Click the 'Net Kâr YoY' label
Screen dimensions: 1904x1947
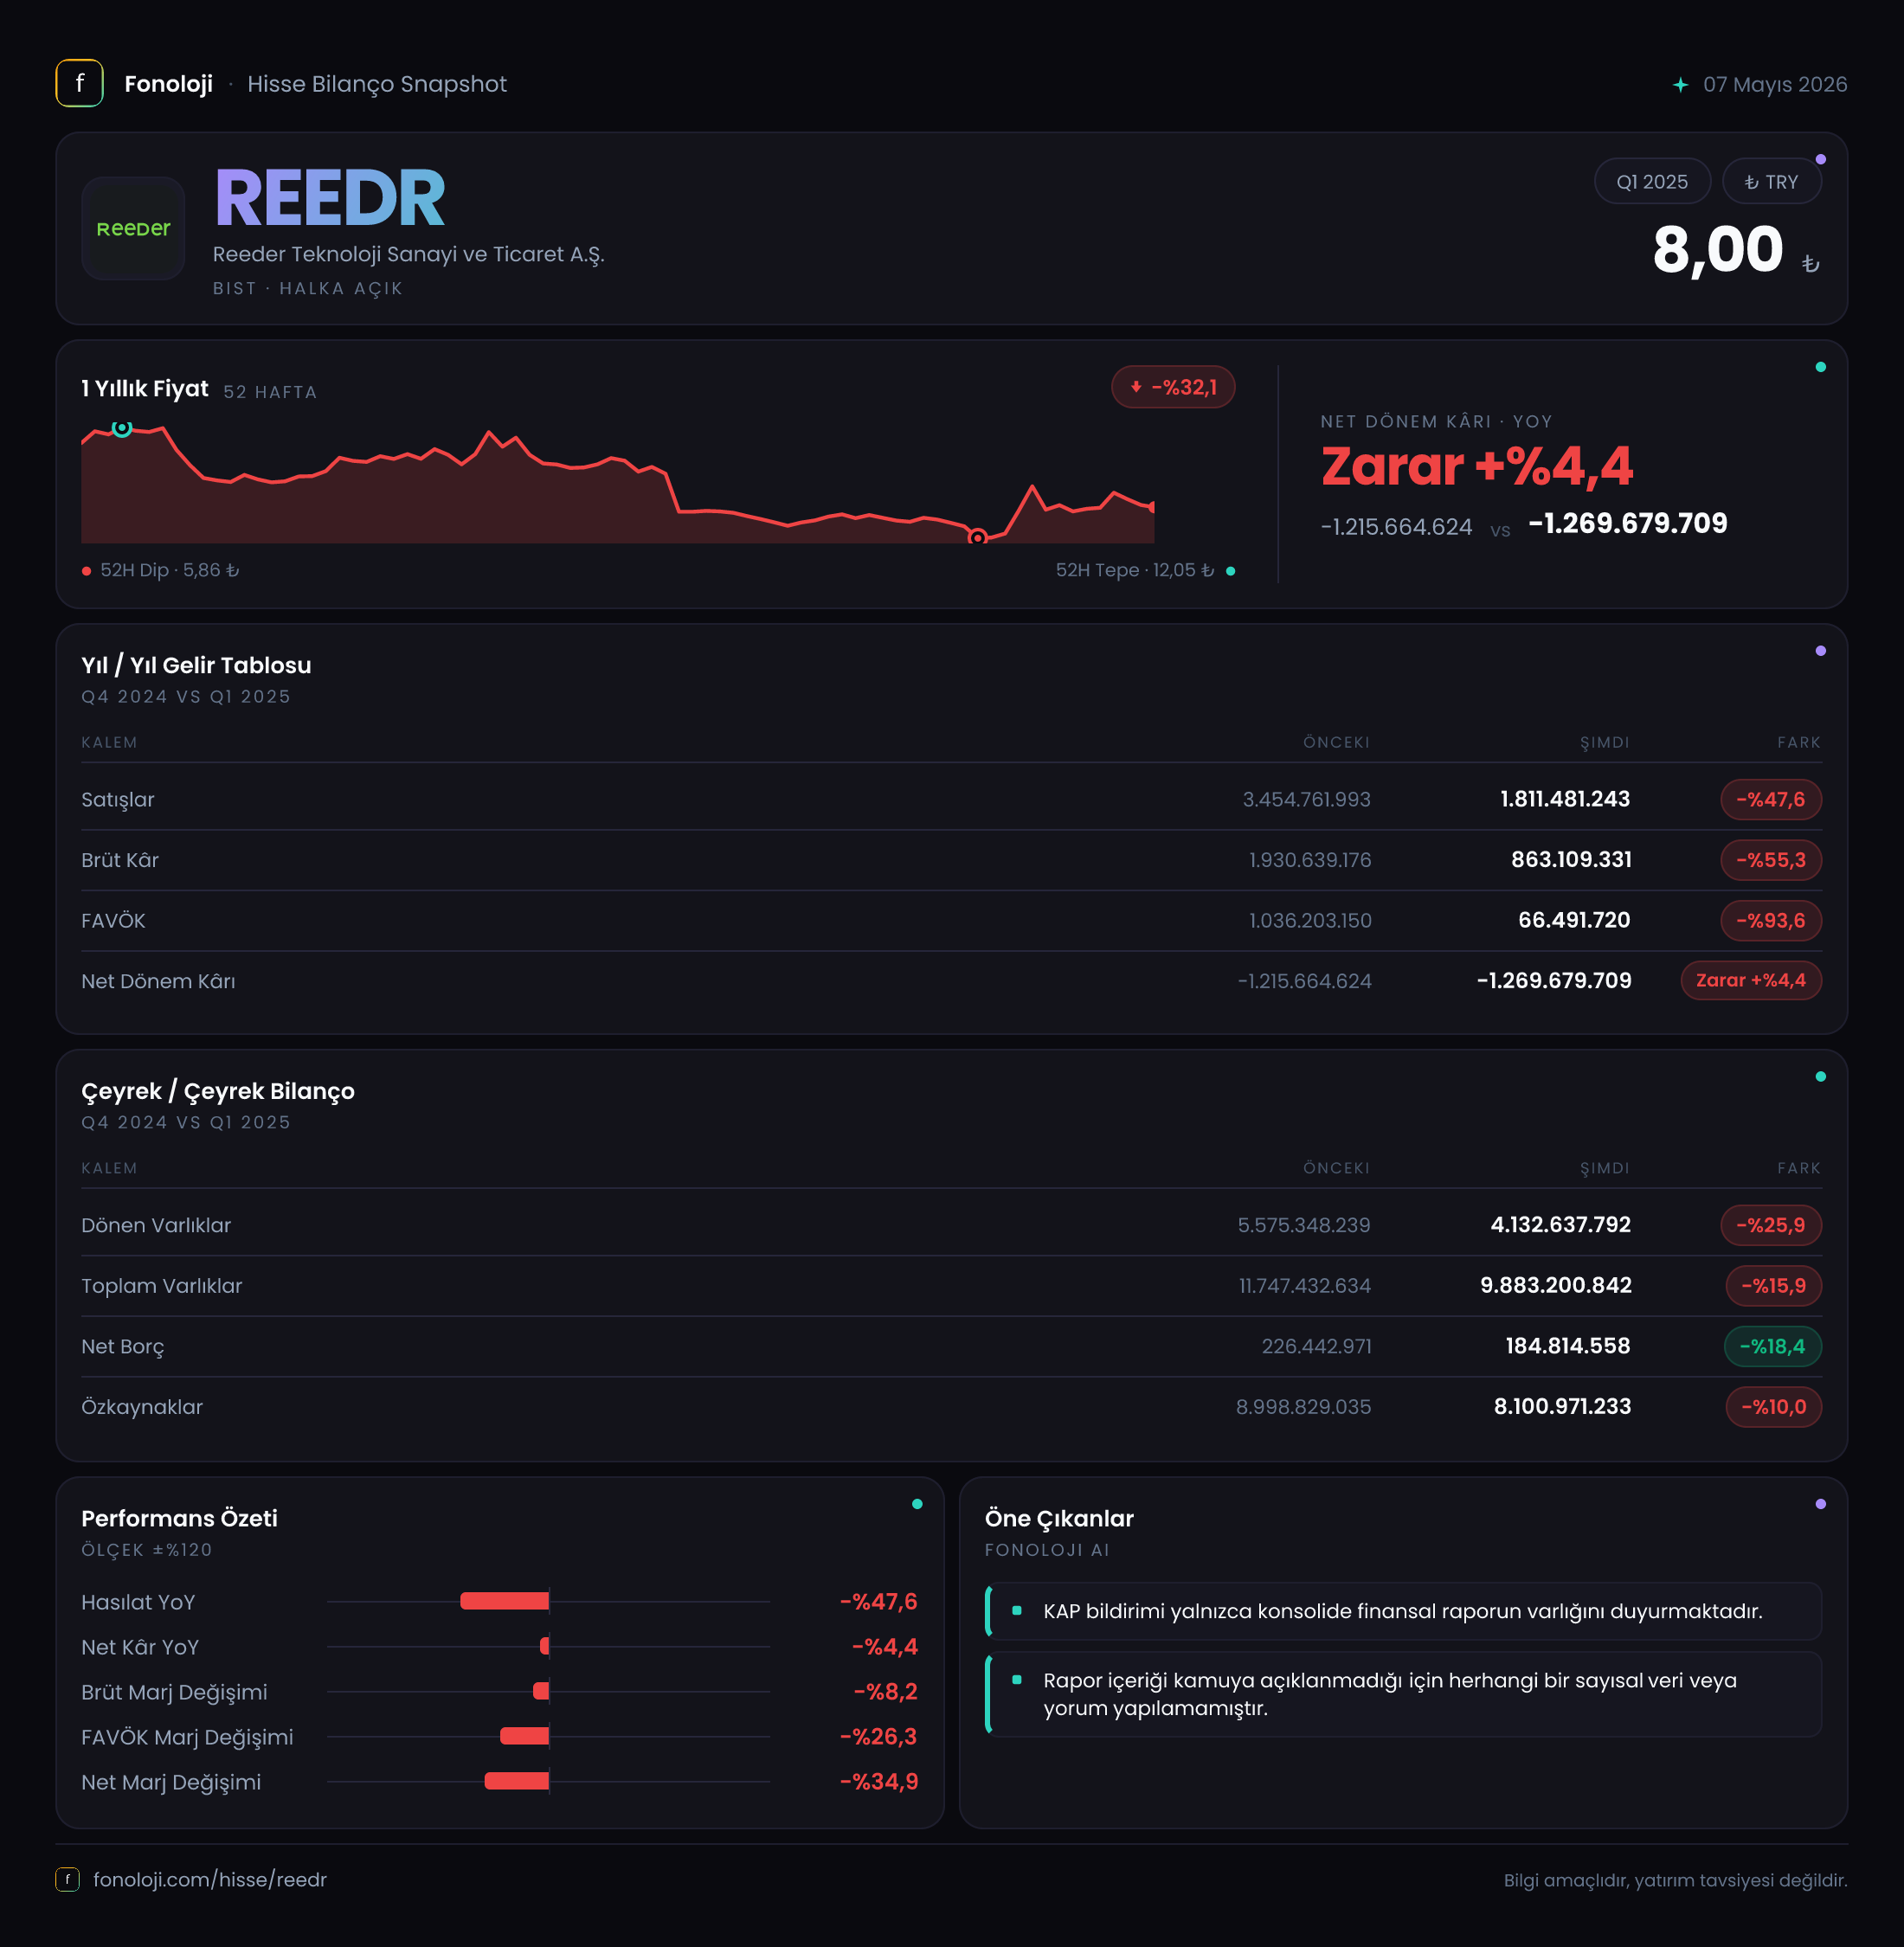coord(140,1647)
